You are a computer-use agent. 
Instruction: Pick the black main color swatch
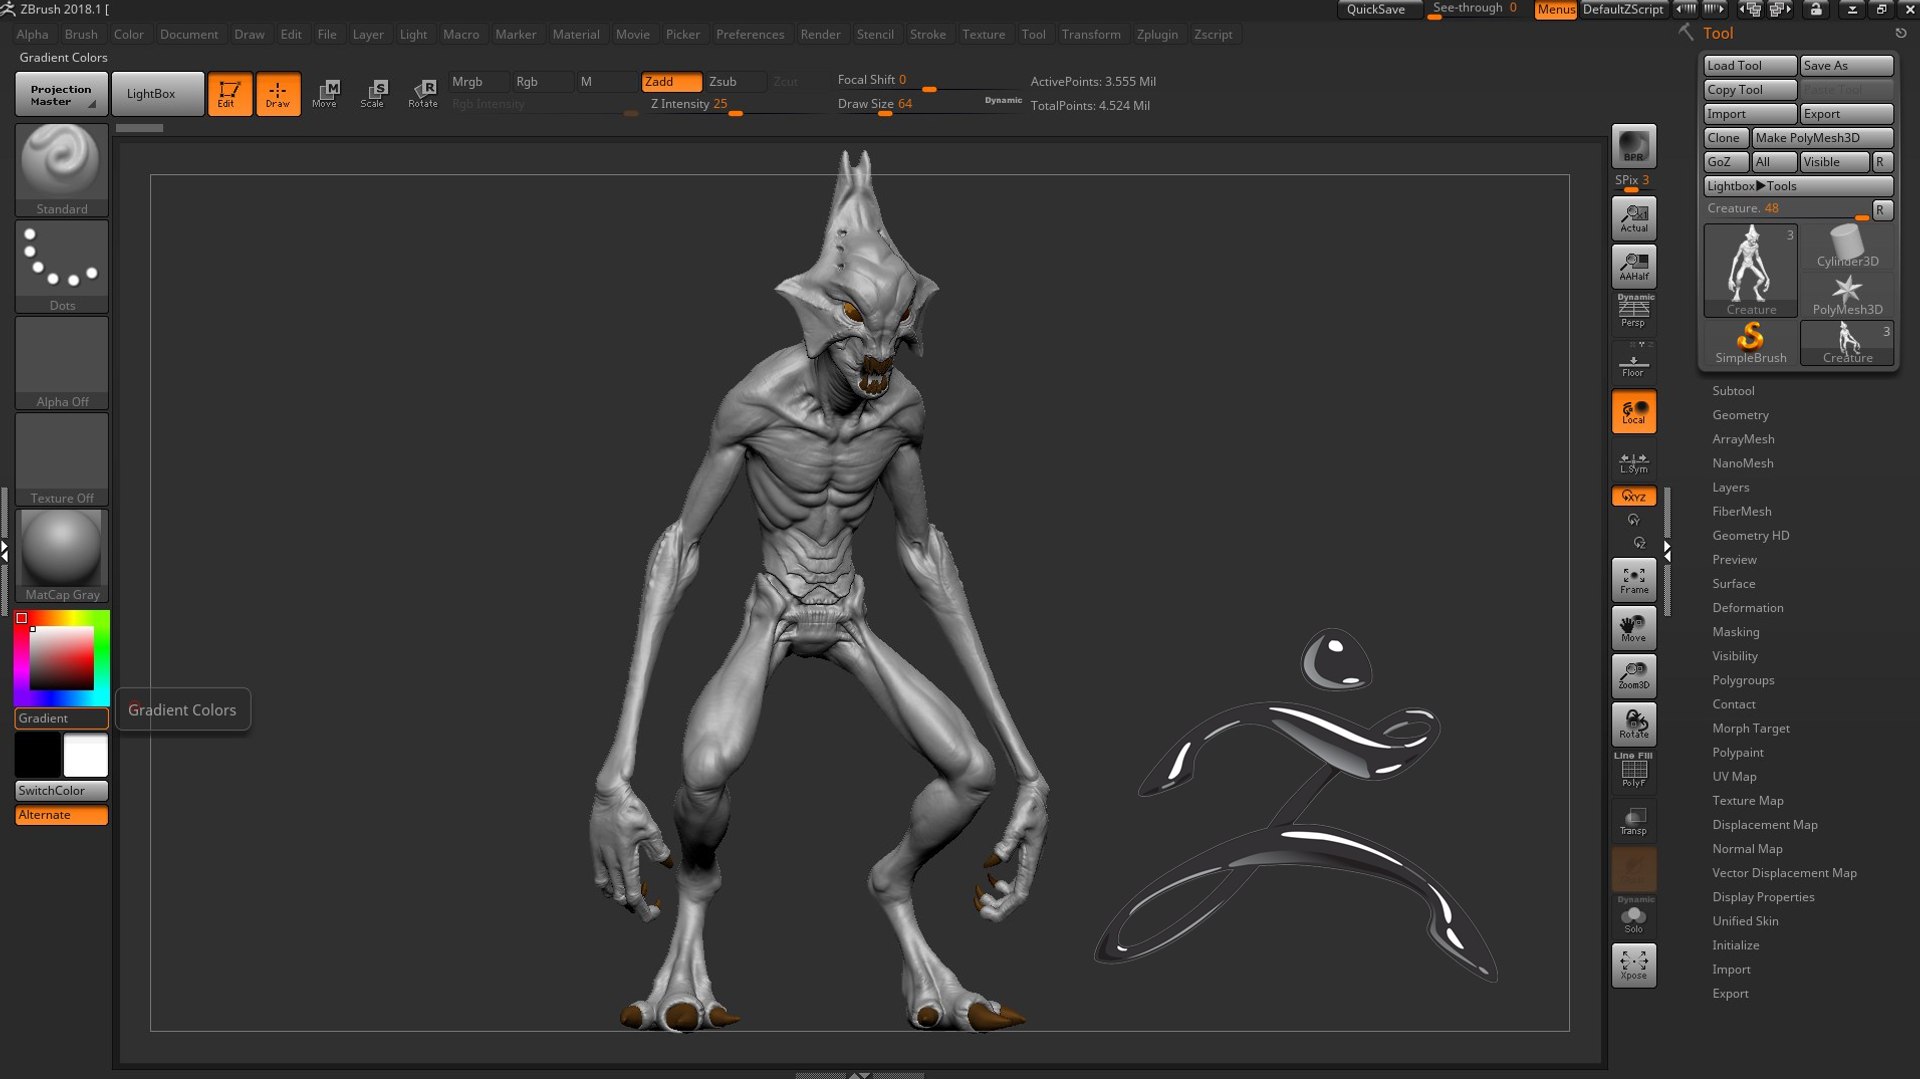38,755
